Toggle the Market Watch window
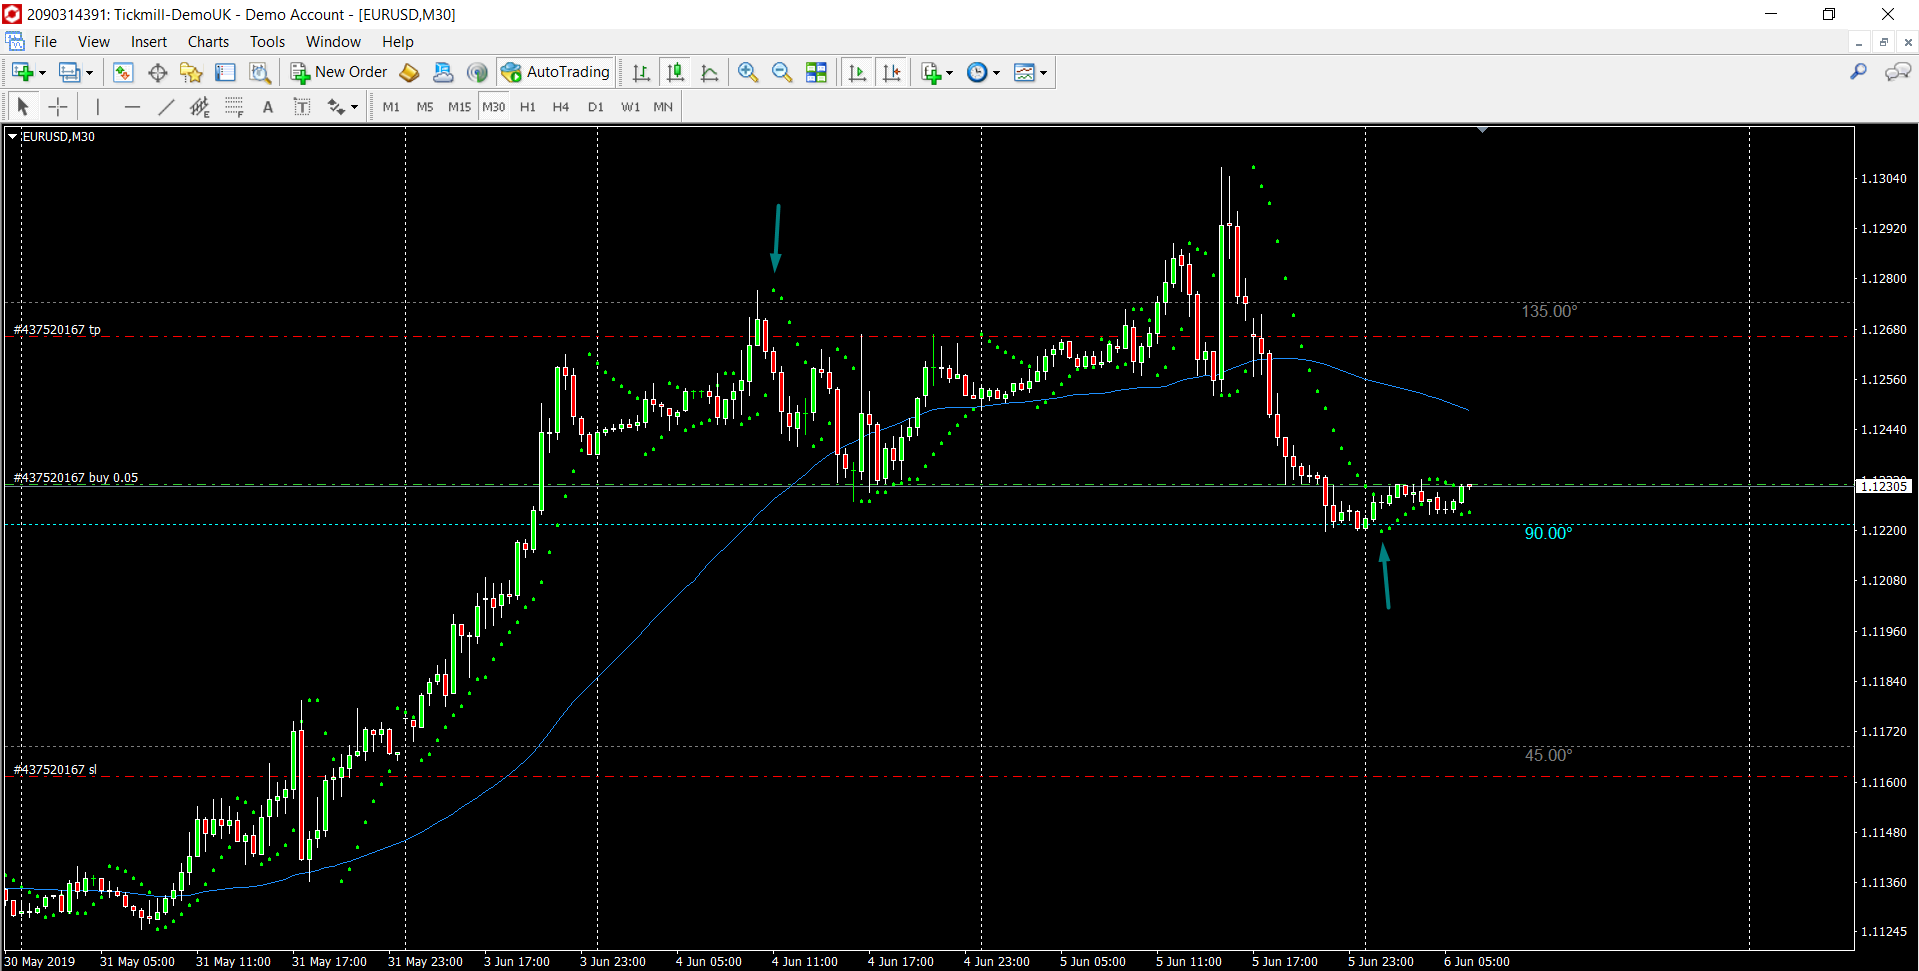 click(123, 72)
